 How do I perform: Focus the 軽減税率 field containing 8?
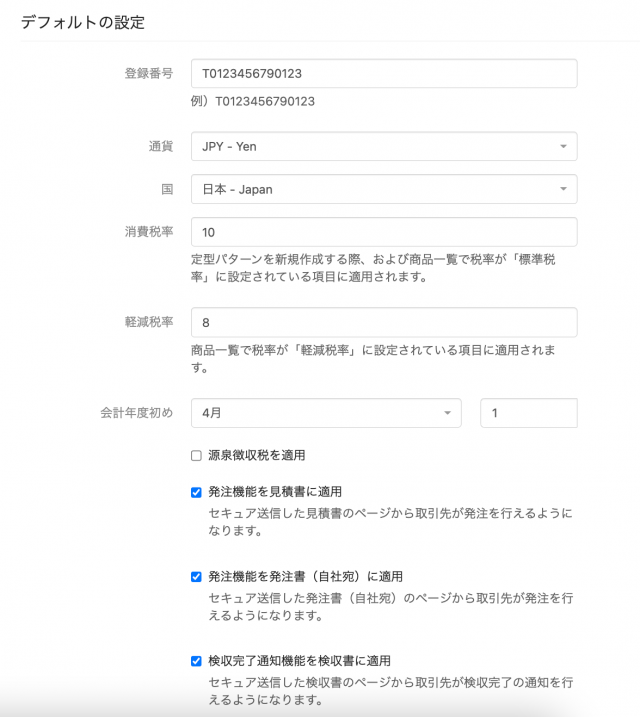(384, 322)
